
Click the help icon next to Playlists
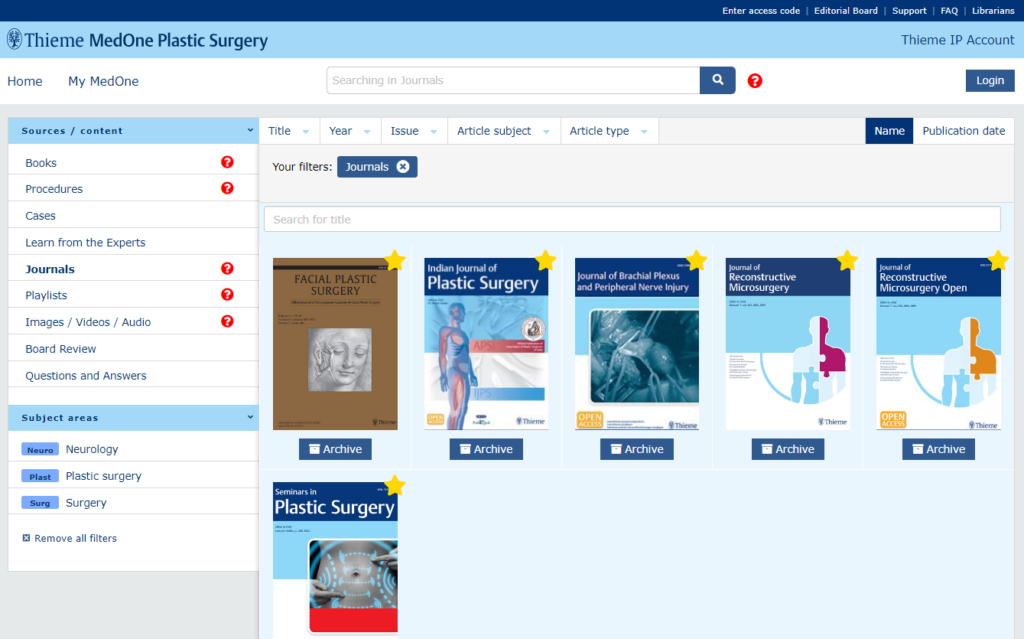coord(227,295)
